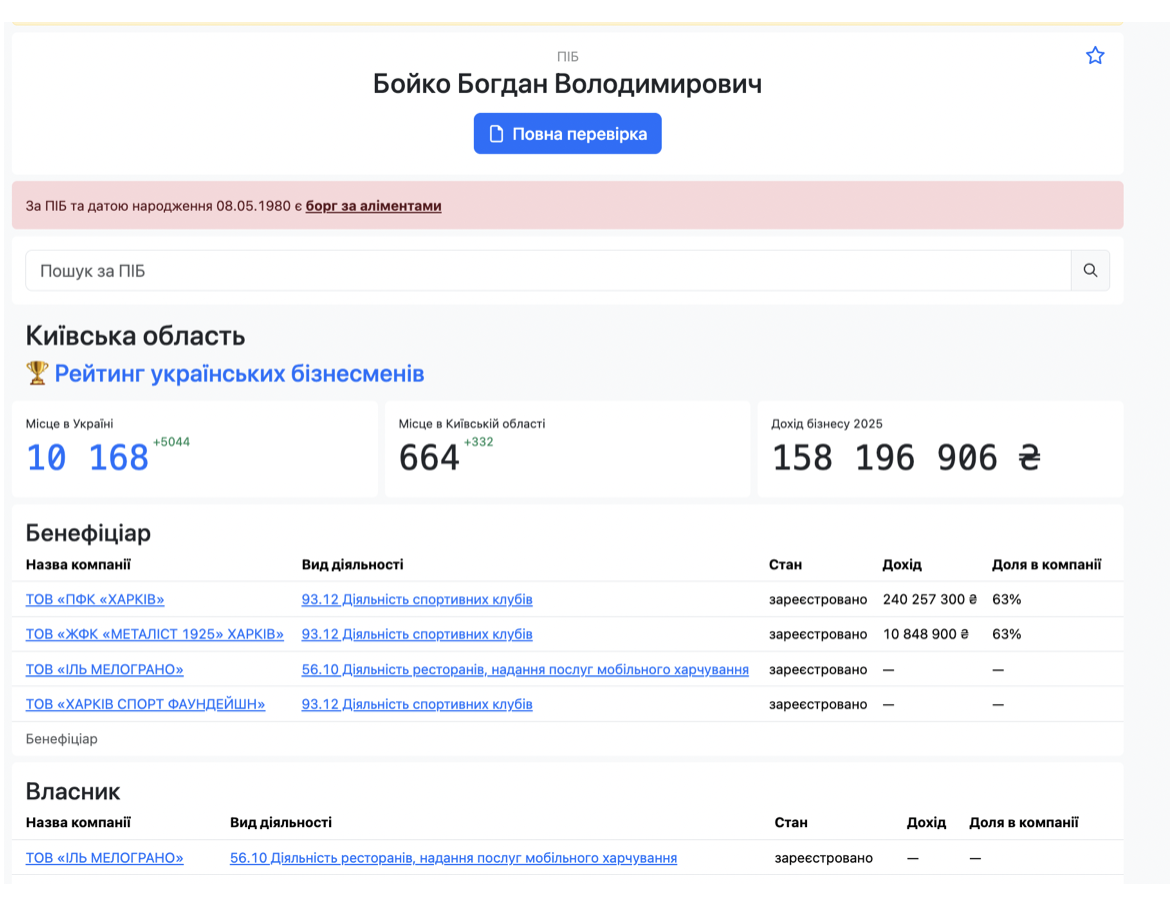Open activity 93.12 link in ПФК ХАРКІВ row
Image resolution: width=1170 pixels, height=904 pixels.
417,600
